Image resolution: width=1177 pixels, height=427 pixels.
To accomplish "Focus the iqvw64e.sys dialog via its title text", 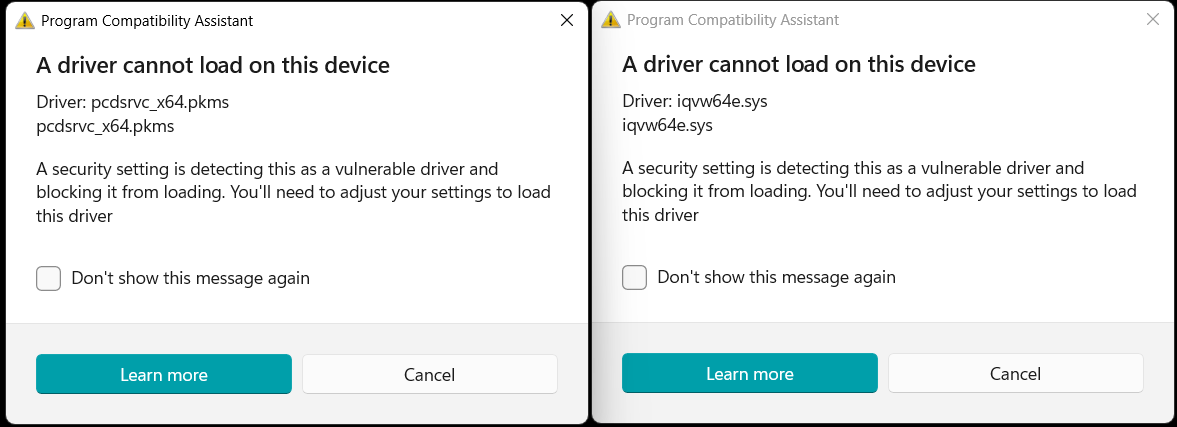I will pos(732,20).
